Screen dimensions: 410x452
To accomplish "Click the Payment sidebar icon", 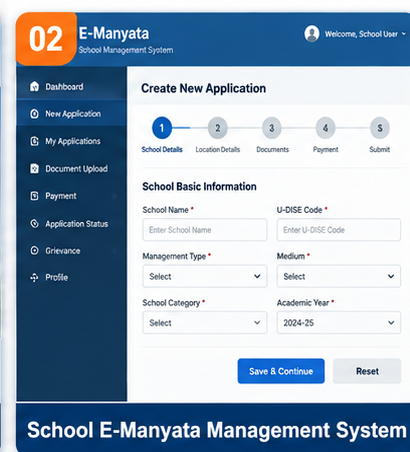I will (x=34, y=196).
